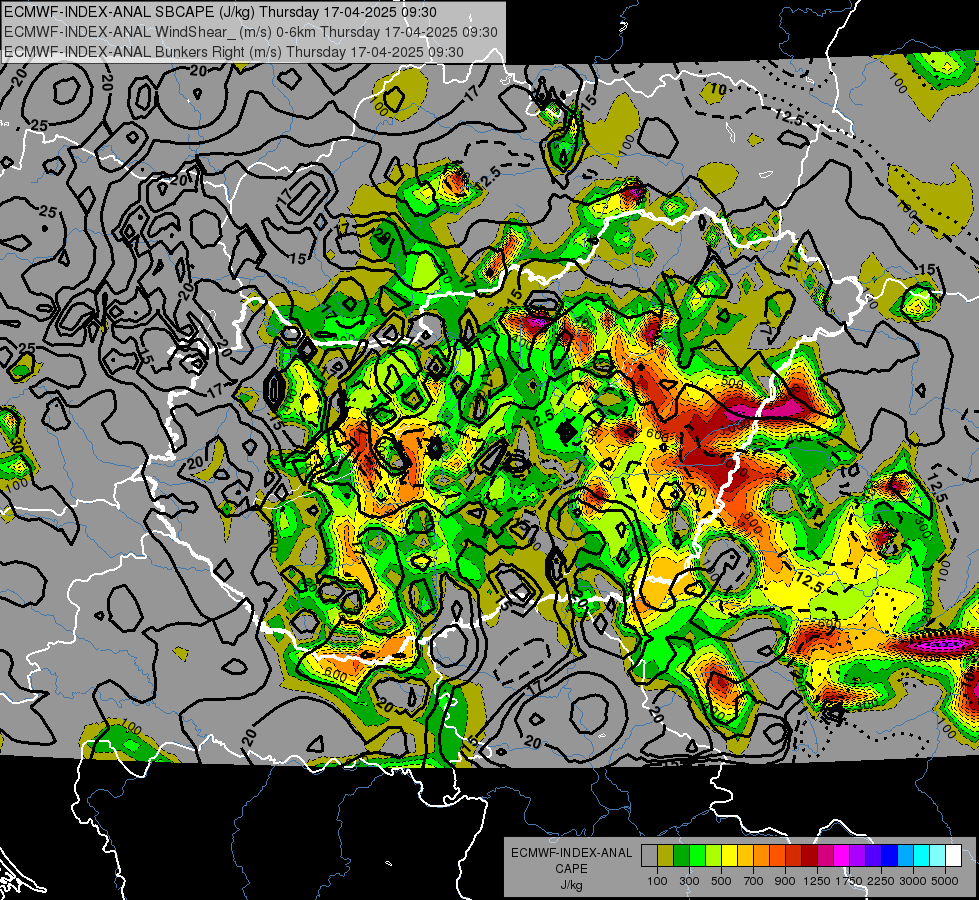Image resolution: width=979 pixels, height=900 pixels.
Task: Click the pink-magenta swatch starting at 1250
Action: click(825, 855)
